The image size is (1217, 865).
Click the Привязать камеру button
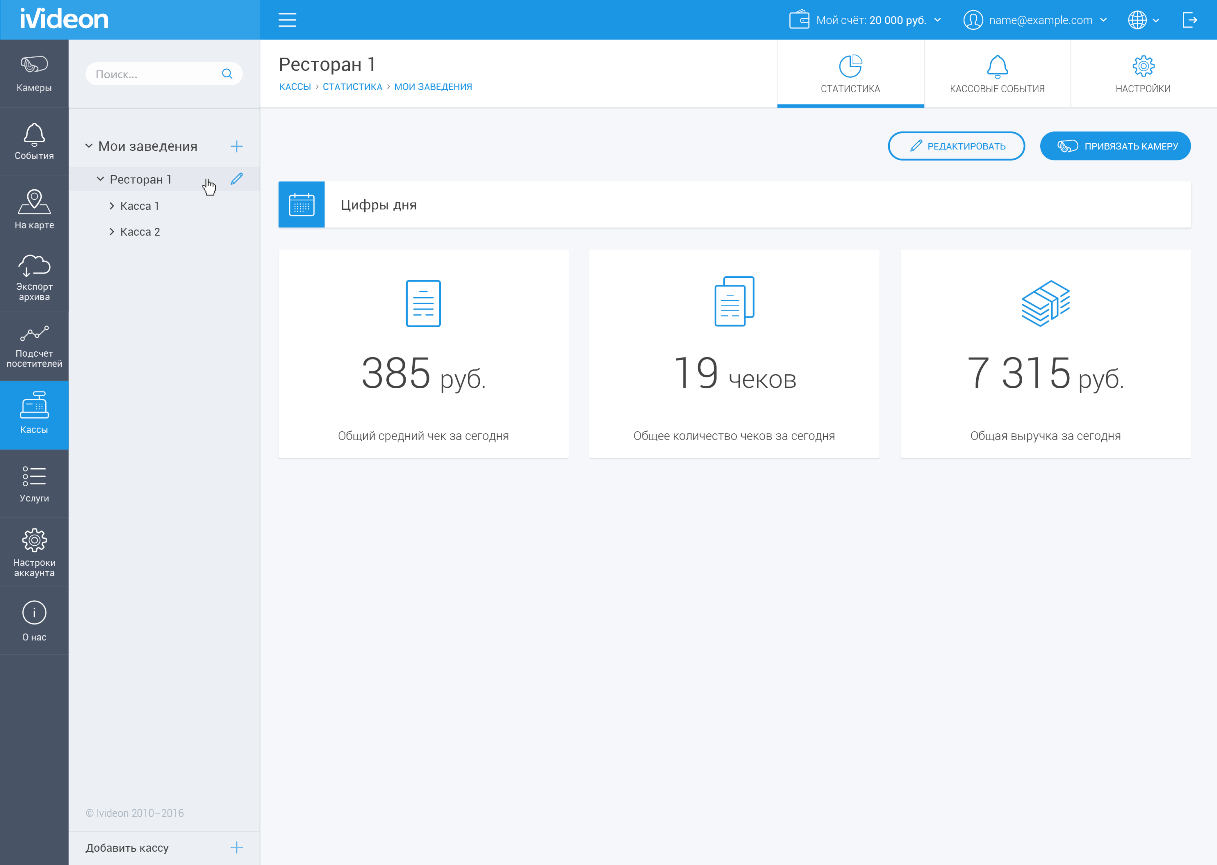point(1116,146)
